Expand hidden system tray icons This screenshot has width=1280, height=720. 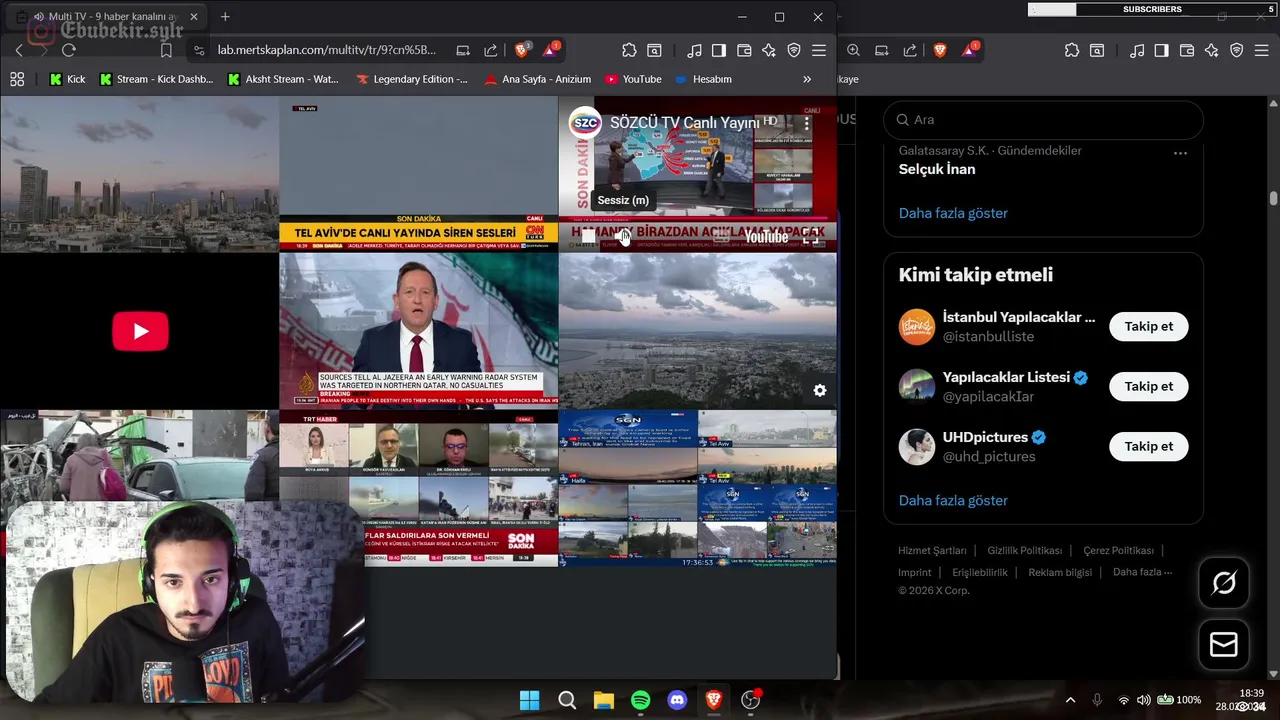1070,700
